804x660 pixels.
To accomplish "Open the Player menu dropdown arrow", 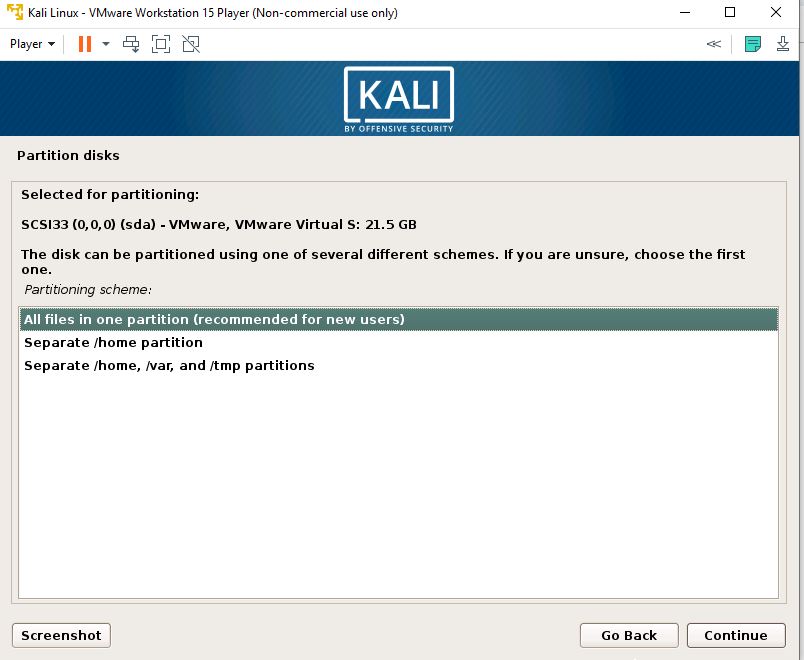I will (x=50, y=44).
